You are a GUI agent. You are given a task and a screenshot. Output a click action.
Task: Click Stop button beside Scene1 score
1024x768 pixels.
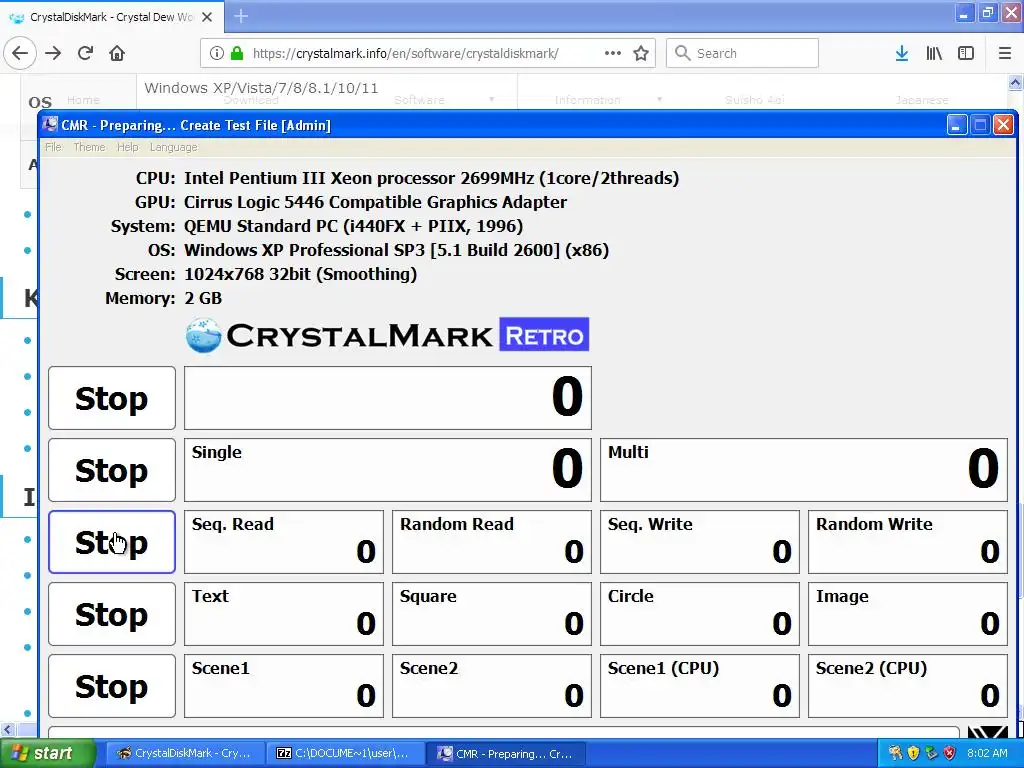coord(112,686)
